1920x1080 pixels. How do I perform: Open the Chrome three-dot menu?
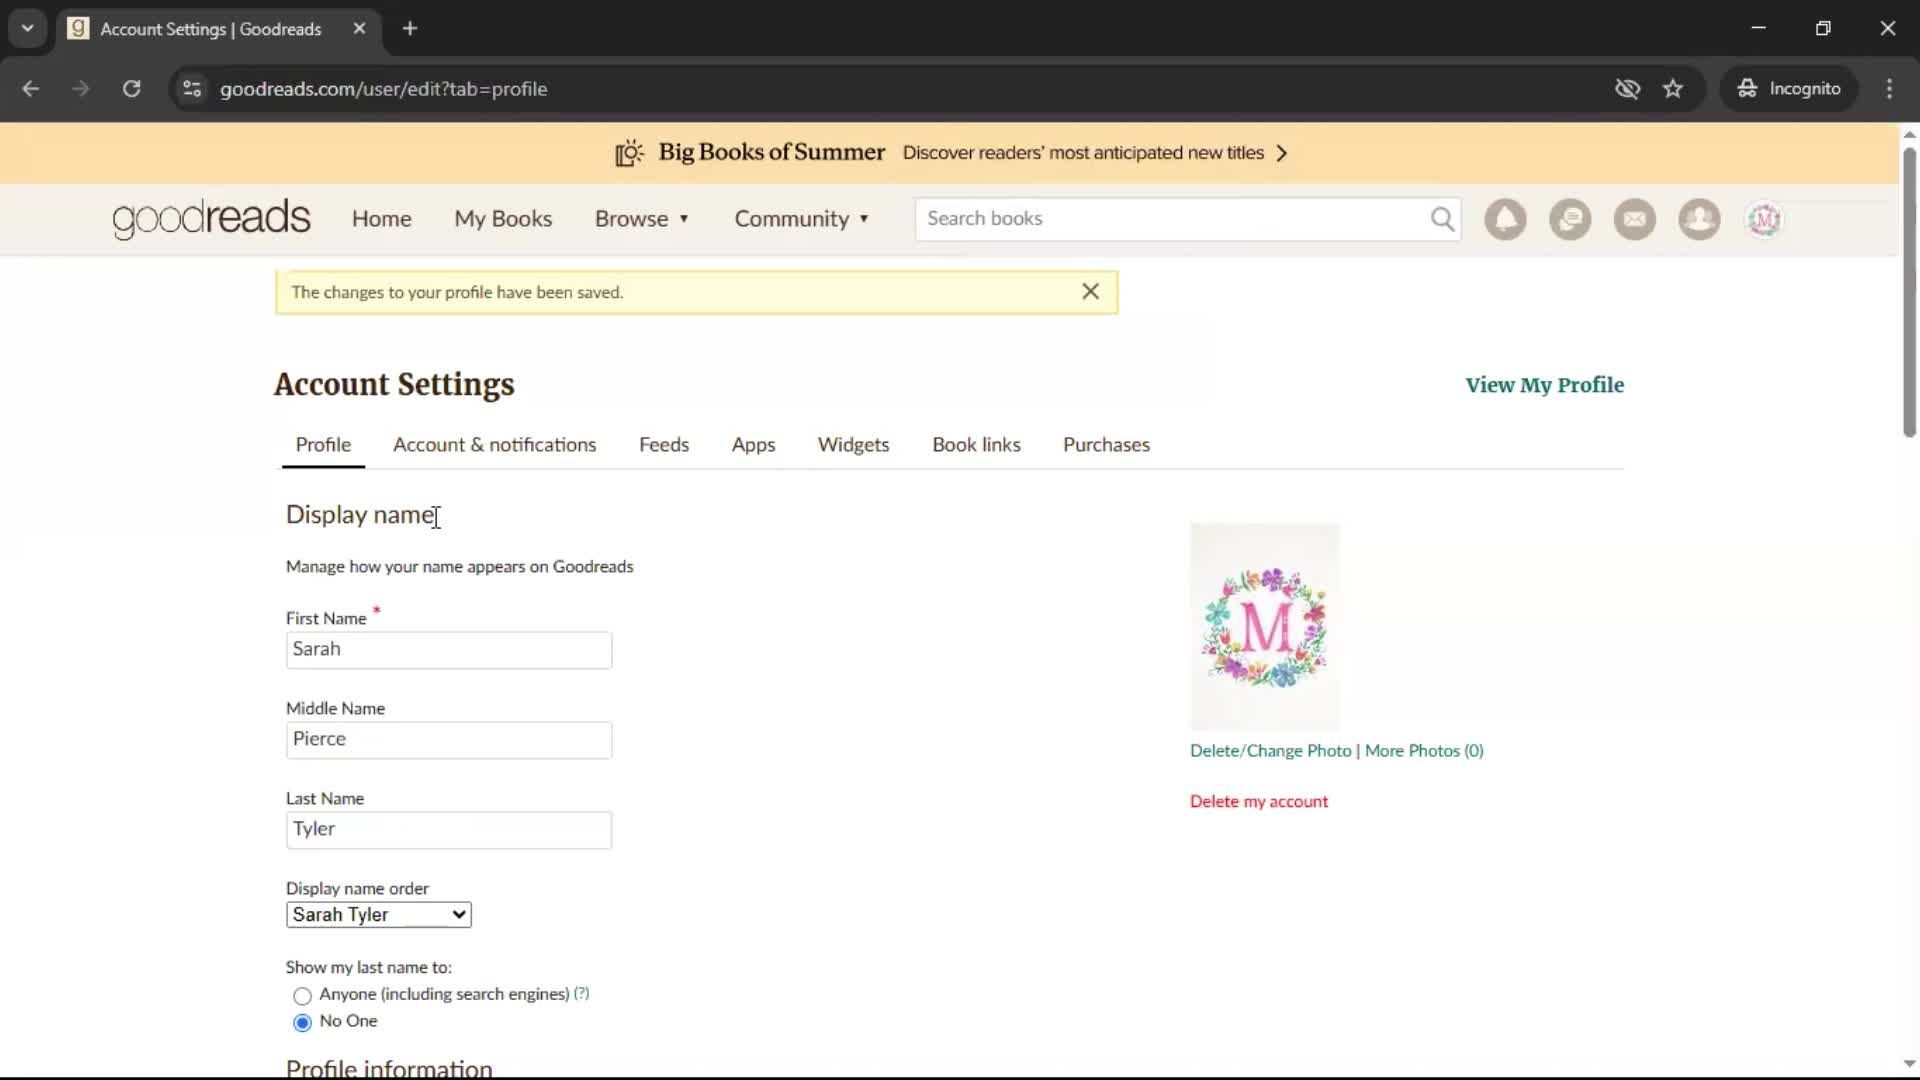(1889, 89)
